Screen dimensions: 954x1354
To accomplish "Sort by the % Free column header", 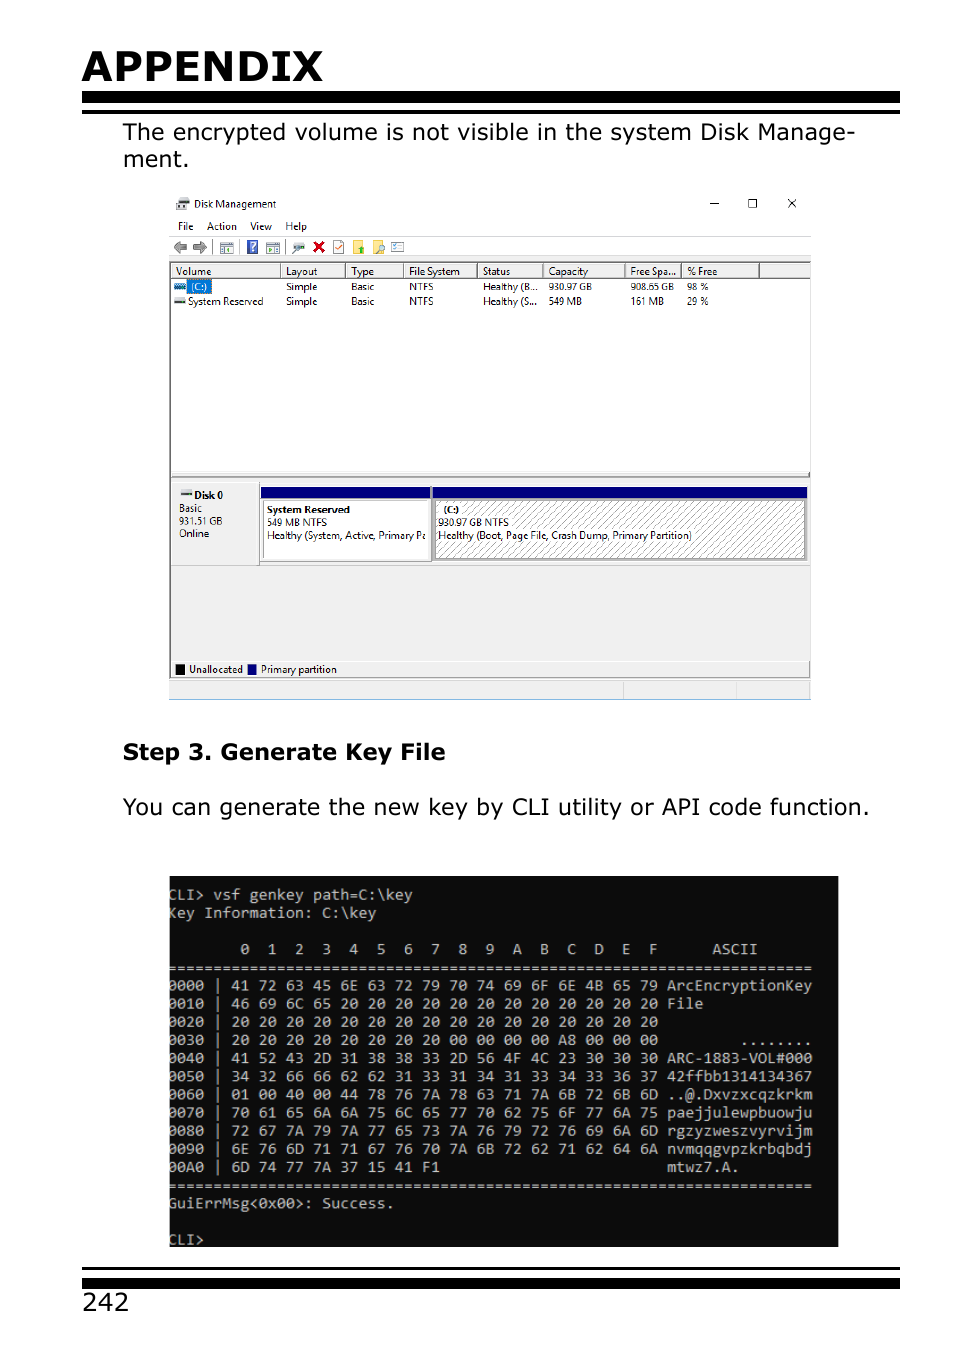I will (721, 271).
